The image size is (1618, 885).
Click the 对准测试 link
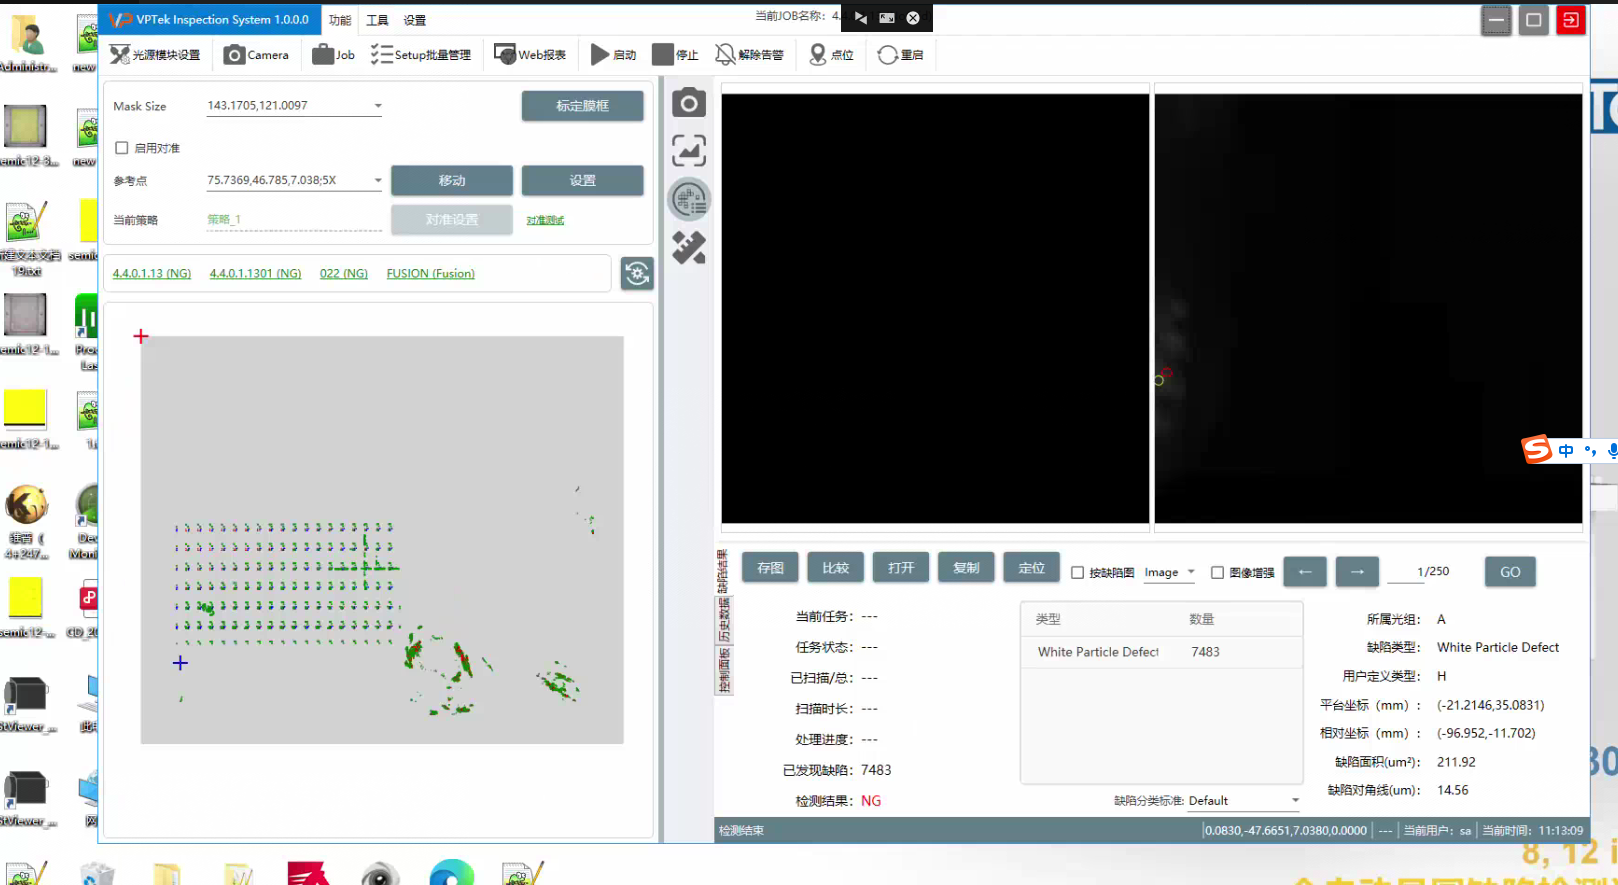[x=545, y=220]
